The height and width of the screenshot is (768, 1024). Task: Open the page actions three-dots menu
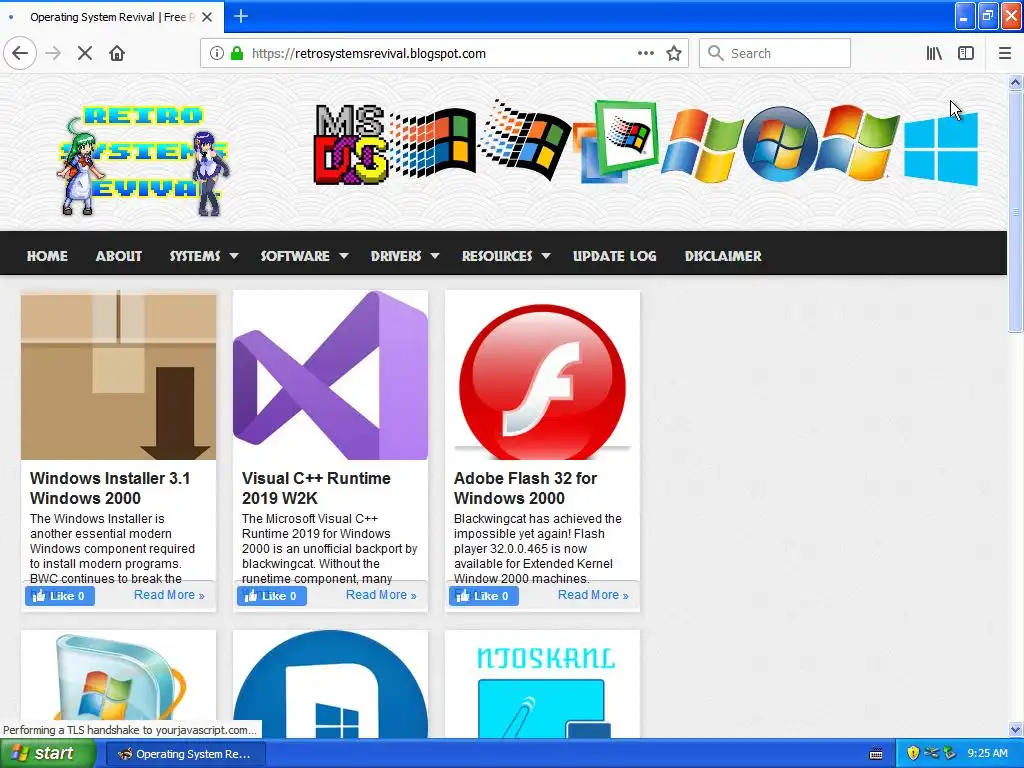(x=646, y=53)
